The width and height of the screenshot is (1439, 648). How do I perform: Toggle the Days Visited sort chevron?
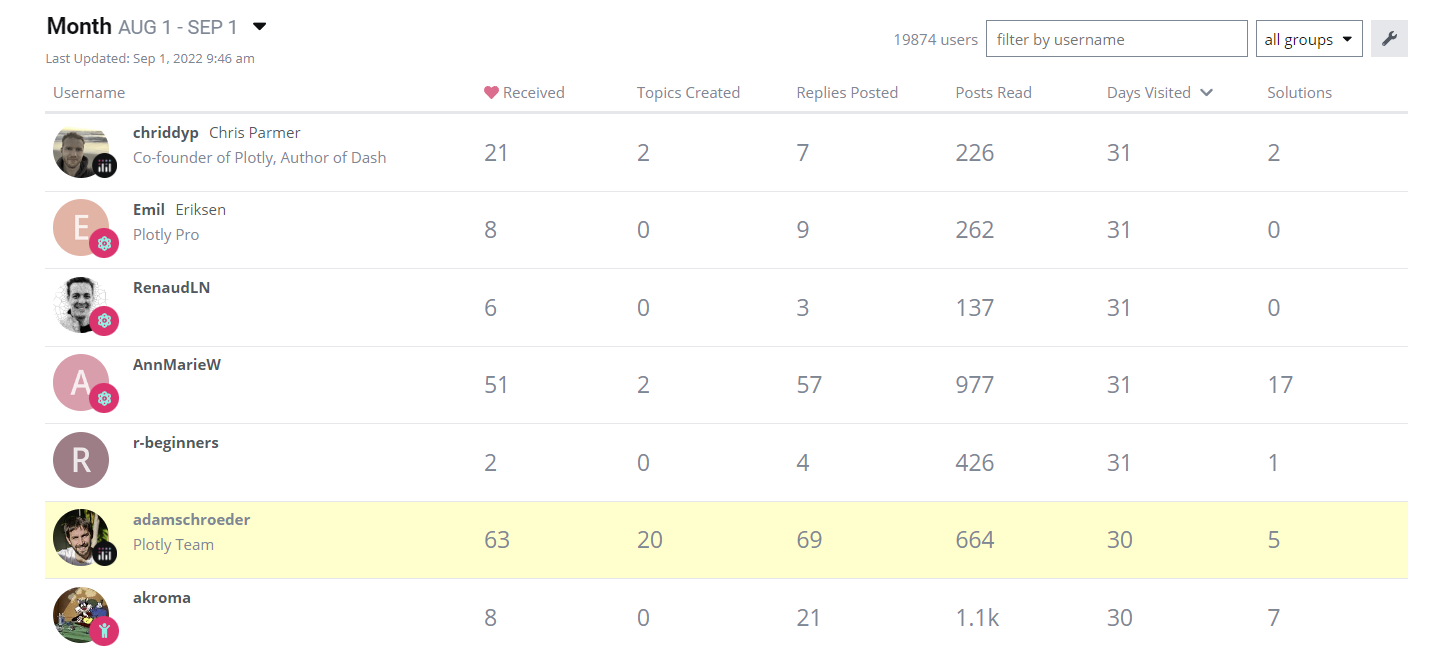click(1206, 93)
